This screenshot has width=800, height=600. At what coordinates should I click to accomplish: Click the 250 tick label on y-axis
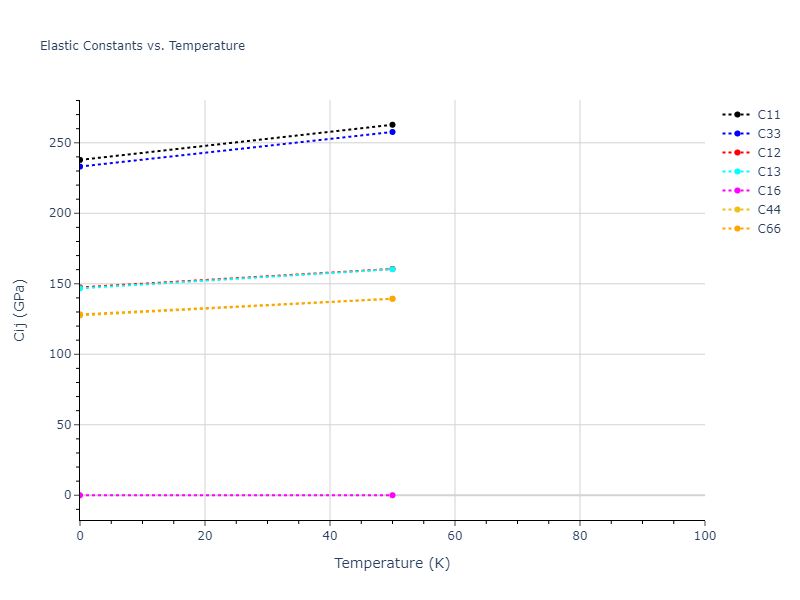click(62, 143)
